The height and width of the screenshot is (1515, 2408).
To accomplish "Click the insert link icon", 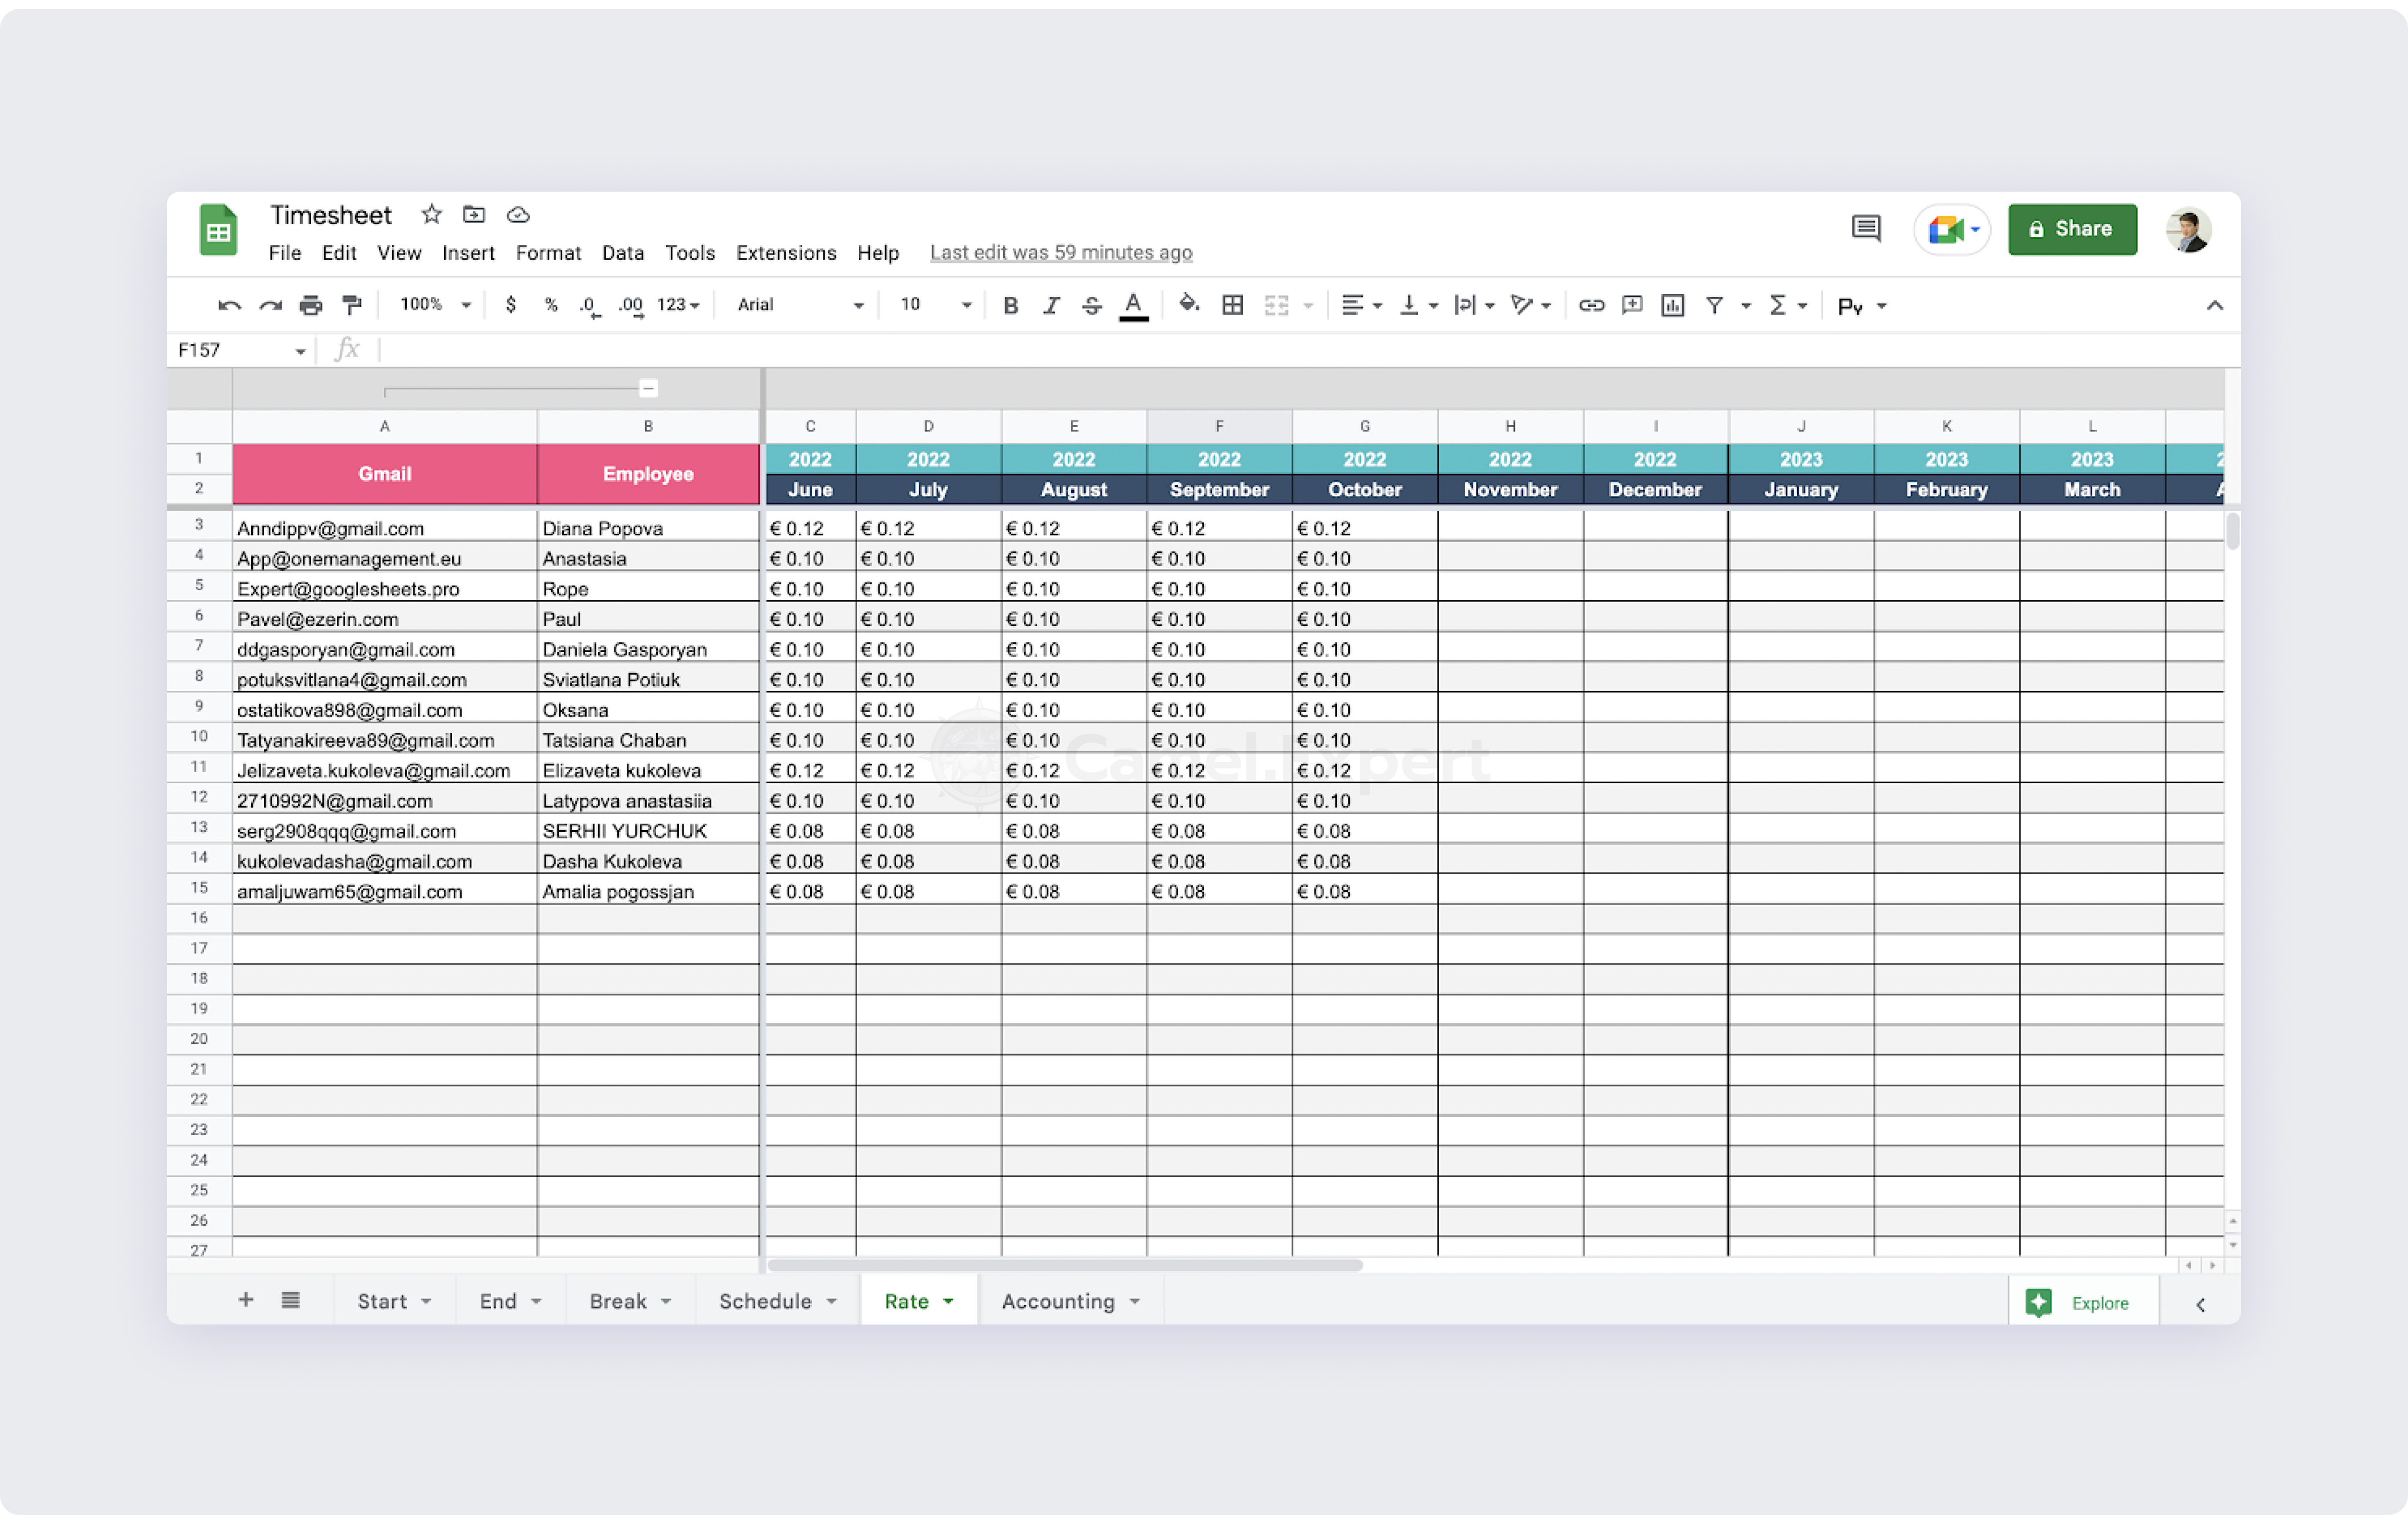I will click(x=1591, y=305).
